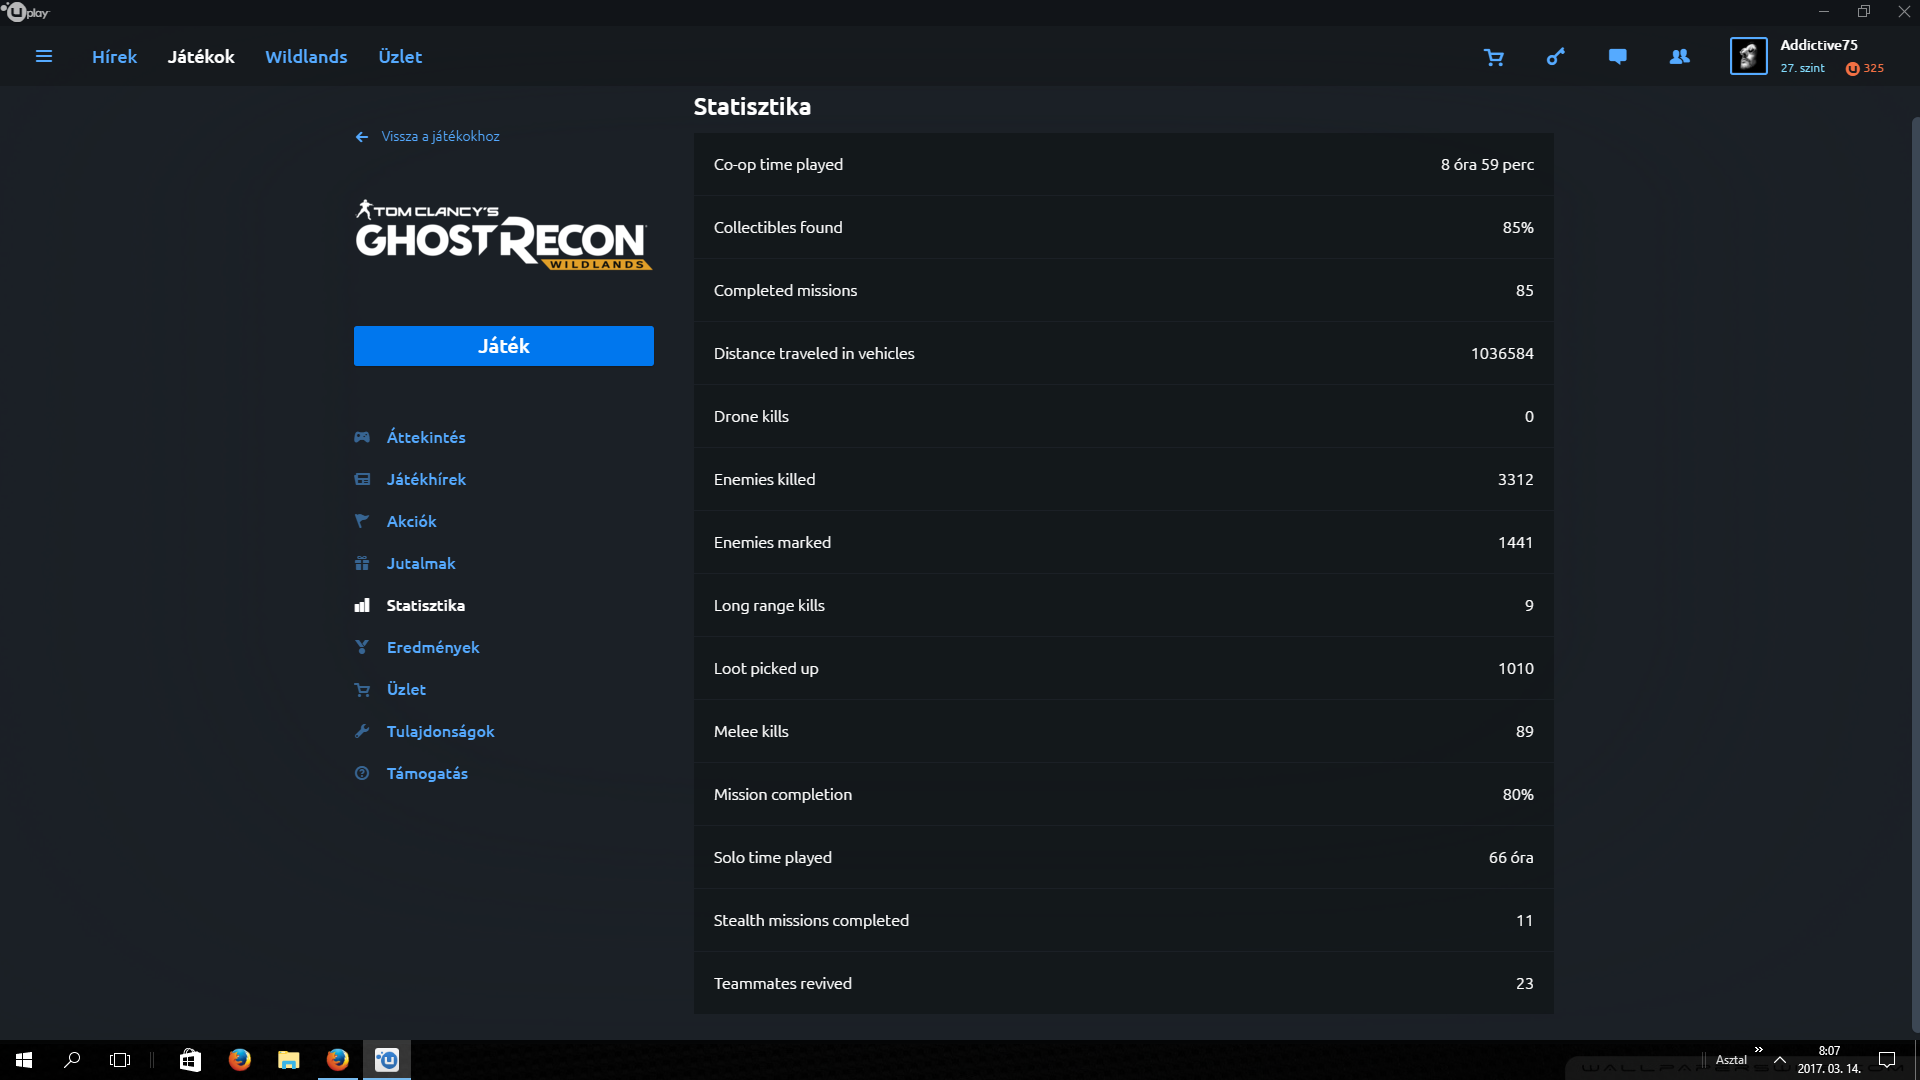This screenshot has width=1920, height=1080.
Task: Click the Mission completion 80% value
Action: 1518,794
